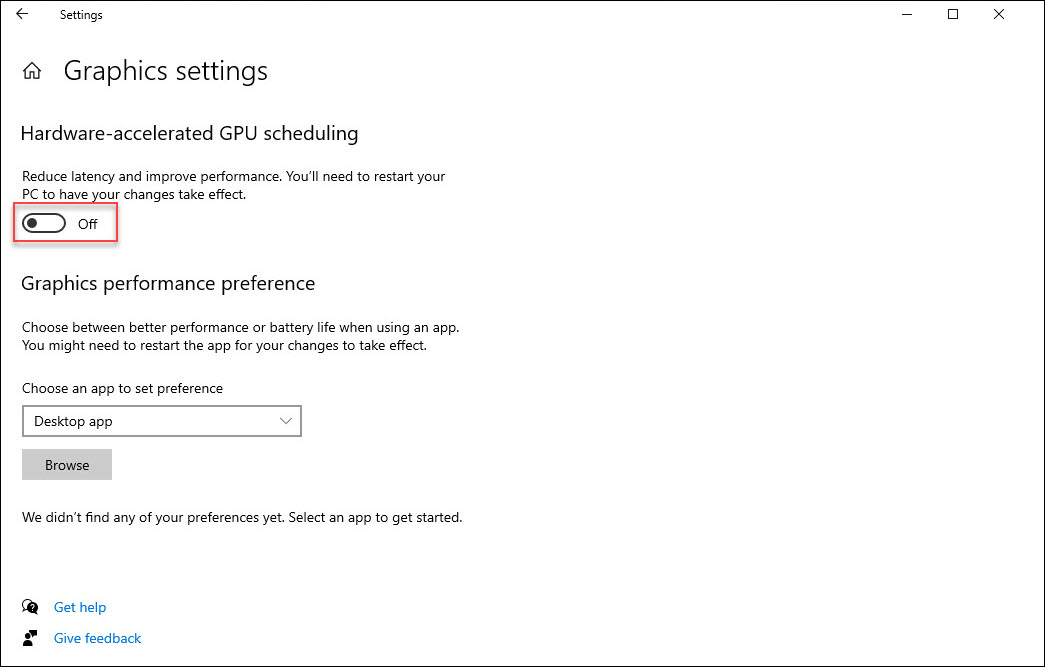Screen dimensions: 1045x667
Task: Select the Graphics performance preference heading
Action: [168, 283]
